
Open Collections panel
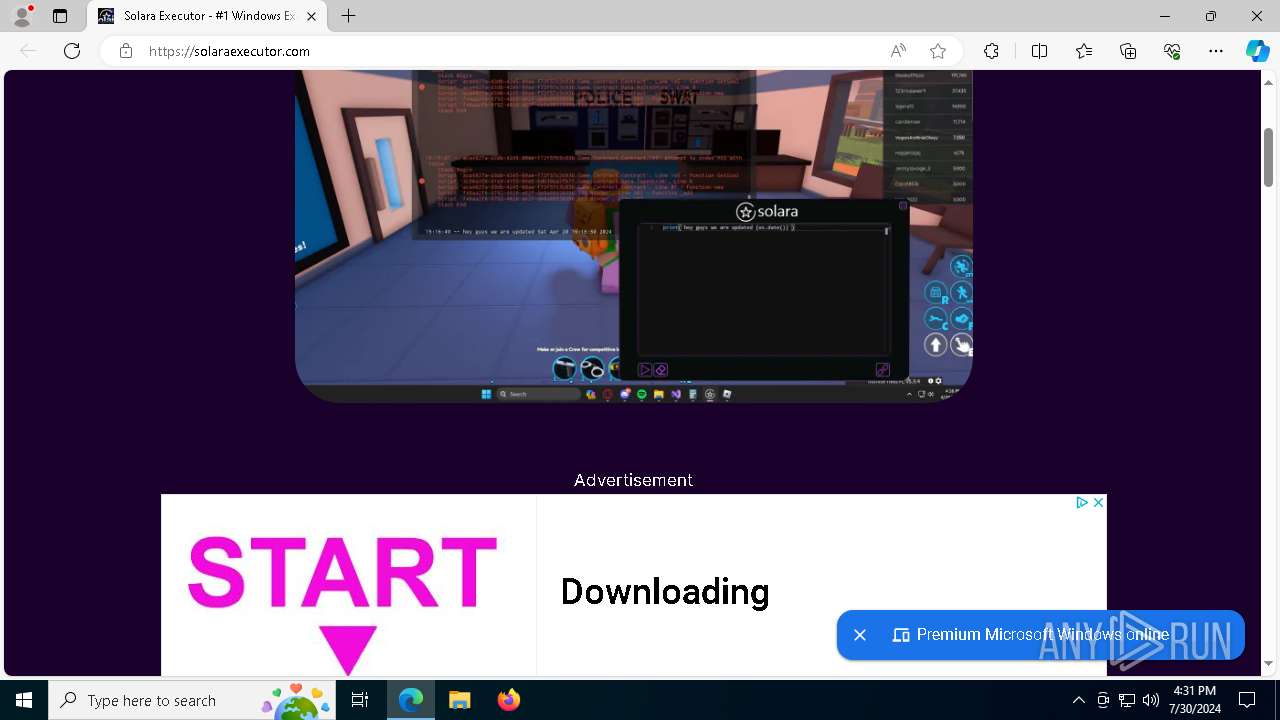click(1128, 51)
